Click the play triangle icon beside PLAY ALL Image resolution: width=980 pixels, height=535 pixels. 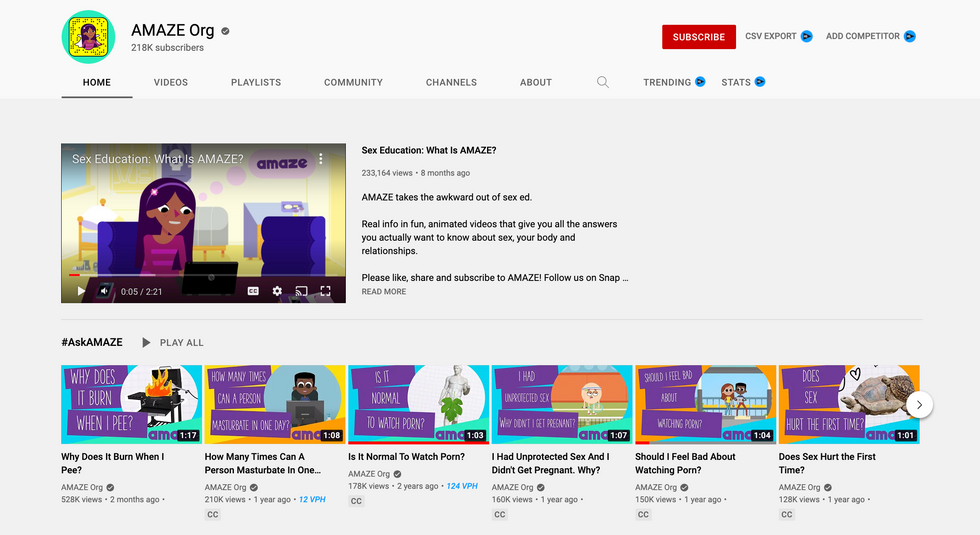click(x=146, y=342)
